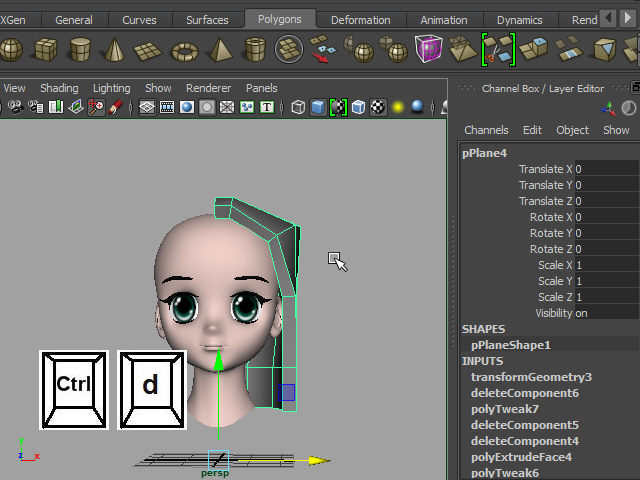Image resolution: width=640 pixels, height=480 pixels.
Task: Open the viewport Shading menu
Action: tap(59, 88)
